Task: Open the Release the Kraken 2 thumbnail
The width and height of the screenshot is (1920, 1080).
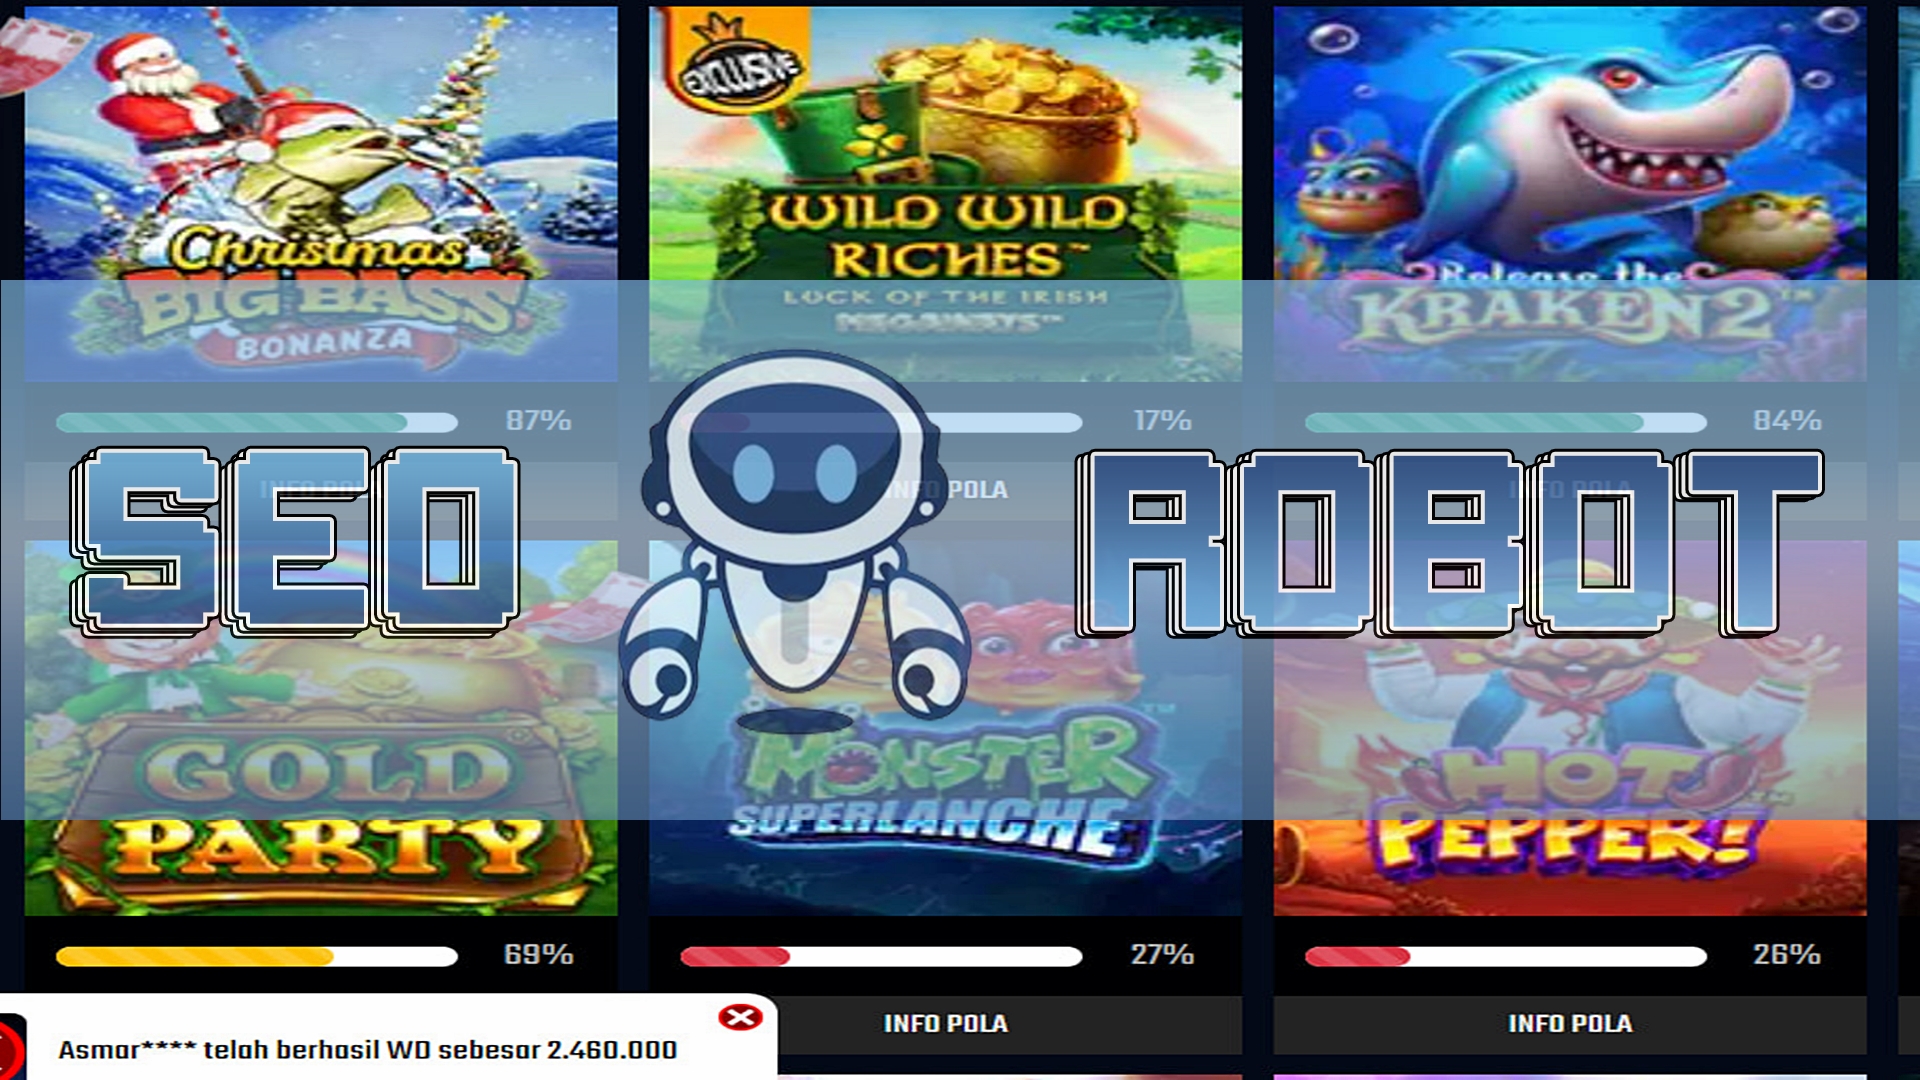Action: 1570,193
